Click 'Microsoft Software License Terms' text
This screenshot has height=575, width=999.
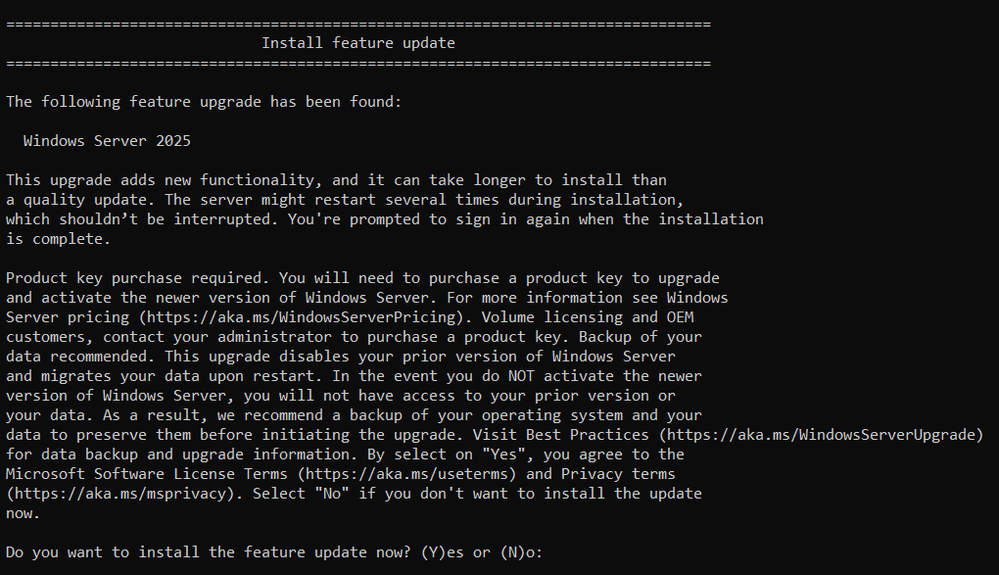148,473
